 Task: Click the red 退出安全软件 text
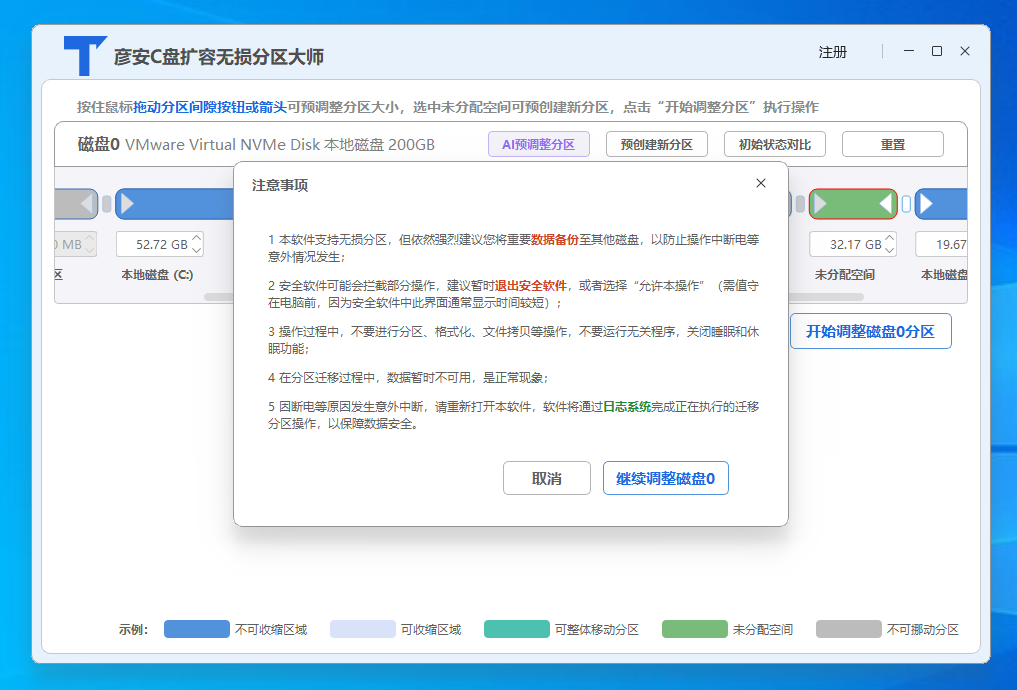point(531,286)
